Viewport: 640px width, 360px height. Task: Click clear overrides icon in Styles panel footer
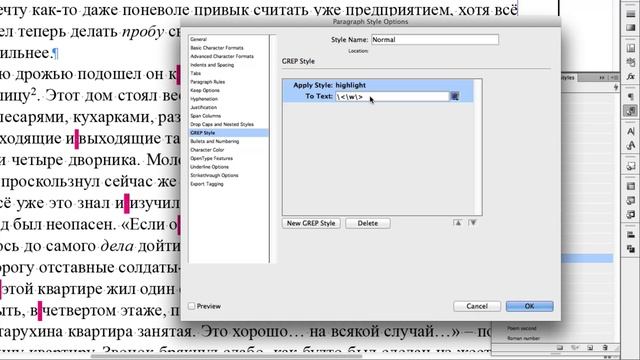pos(575,347)
